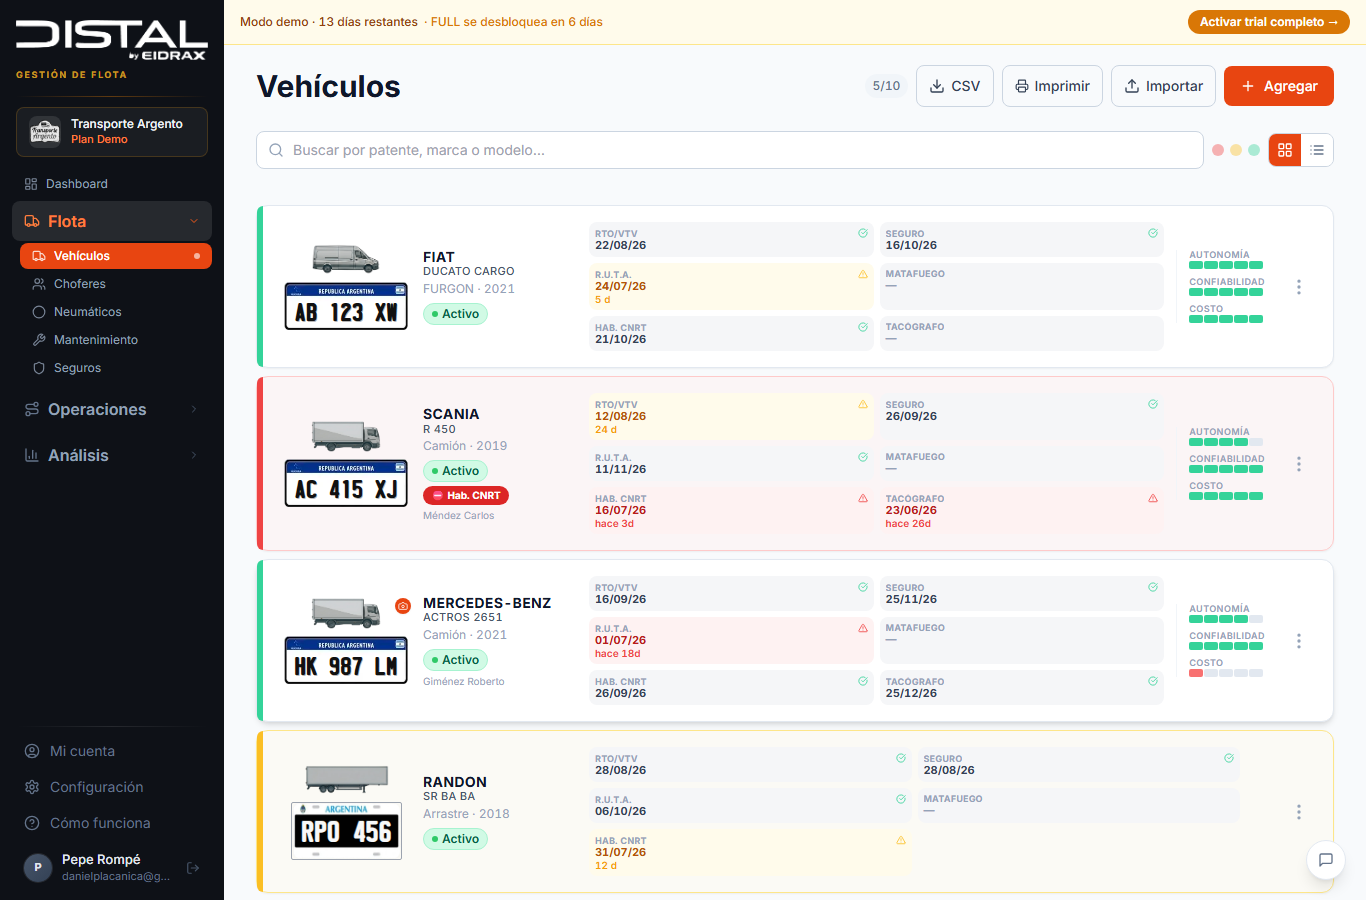1366x900 pixels.
Task: Click the magnifier icon in the search bar
Action: (x=276, y=150)
